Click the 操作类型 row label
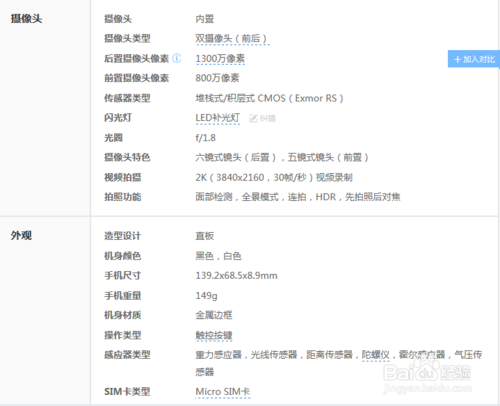Image resolution: width=500 pixels, height=406 pixels. point(123,335)
